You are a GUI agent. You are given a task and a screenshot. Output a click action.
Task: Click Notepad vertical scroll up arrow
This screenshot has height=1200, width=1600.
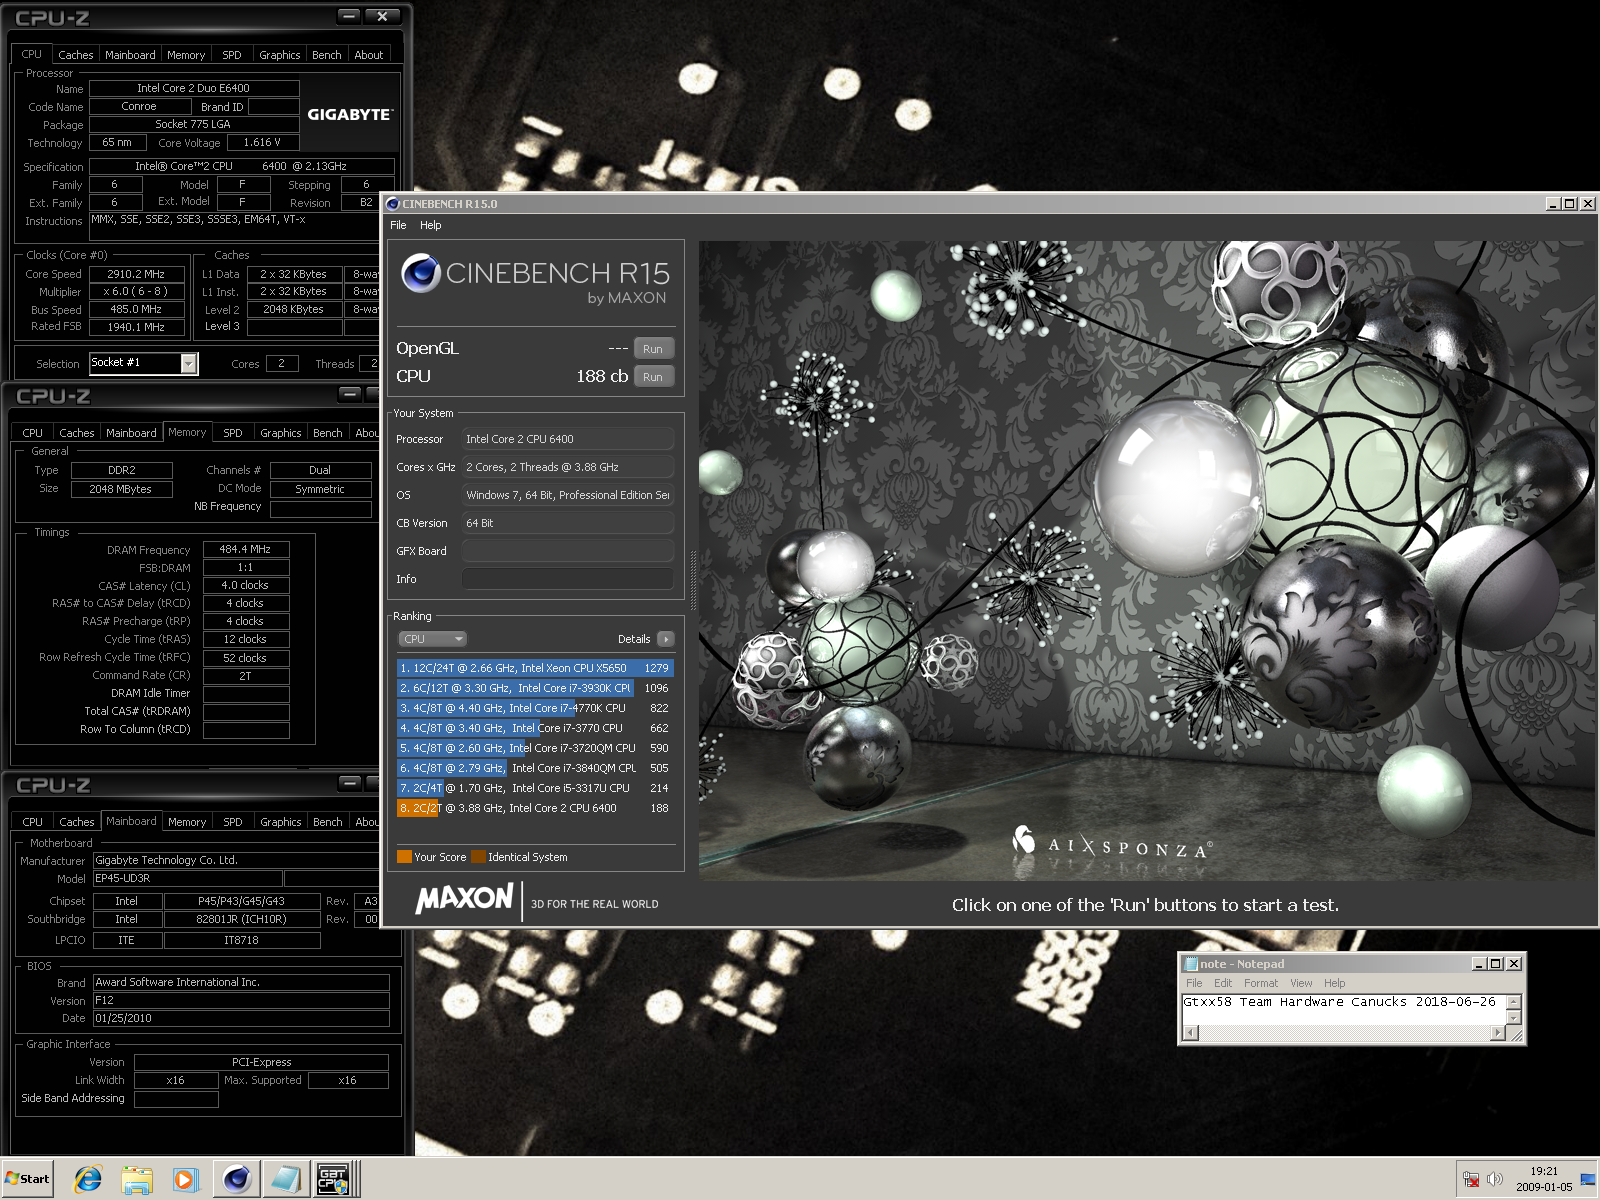pyautogui.click(x=1514, y=1001)
